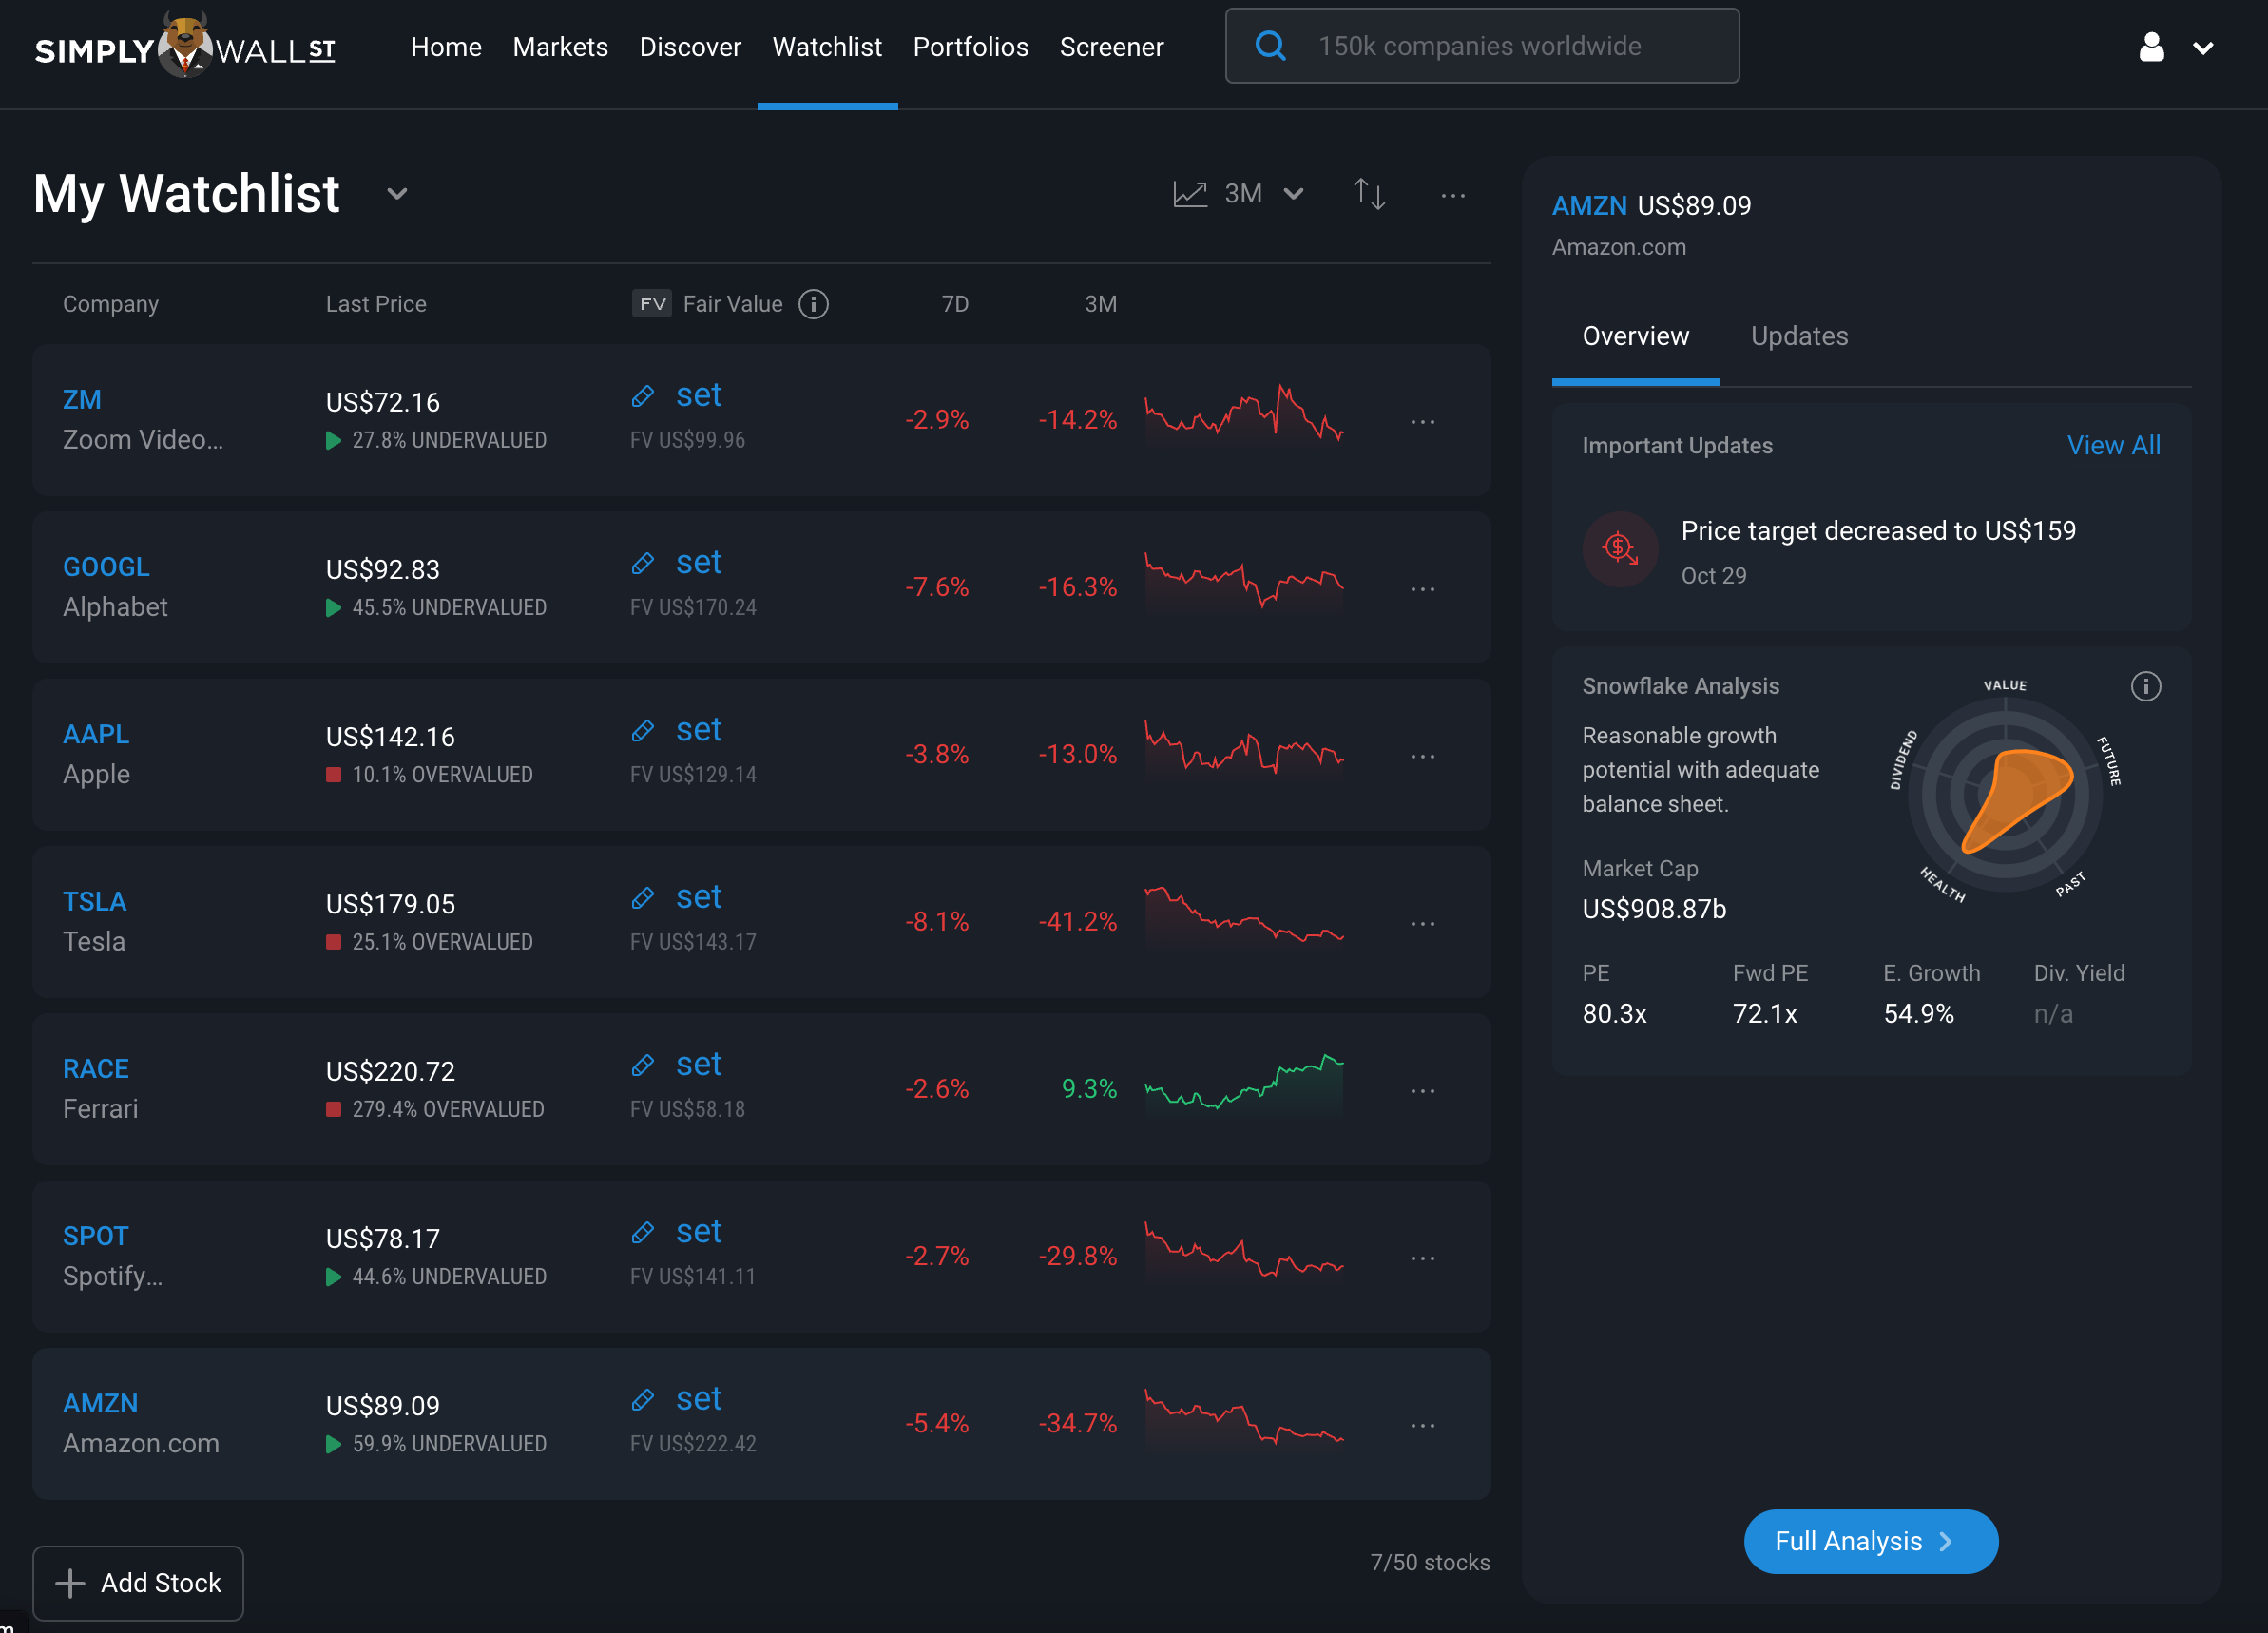This screenshot has width=2268, height=1633.
Task: Open the watchlist three-dot options menu
Action: point(1452,196)
